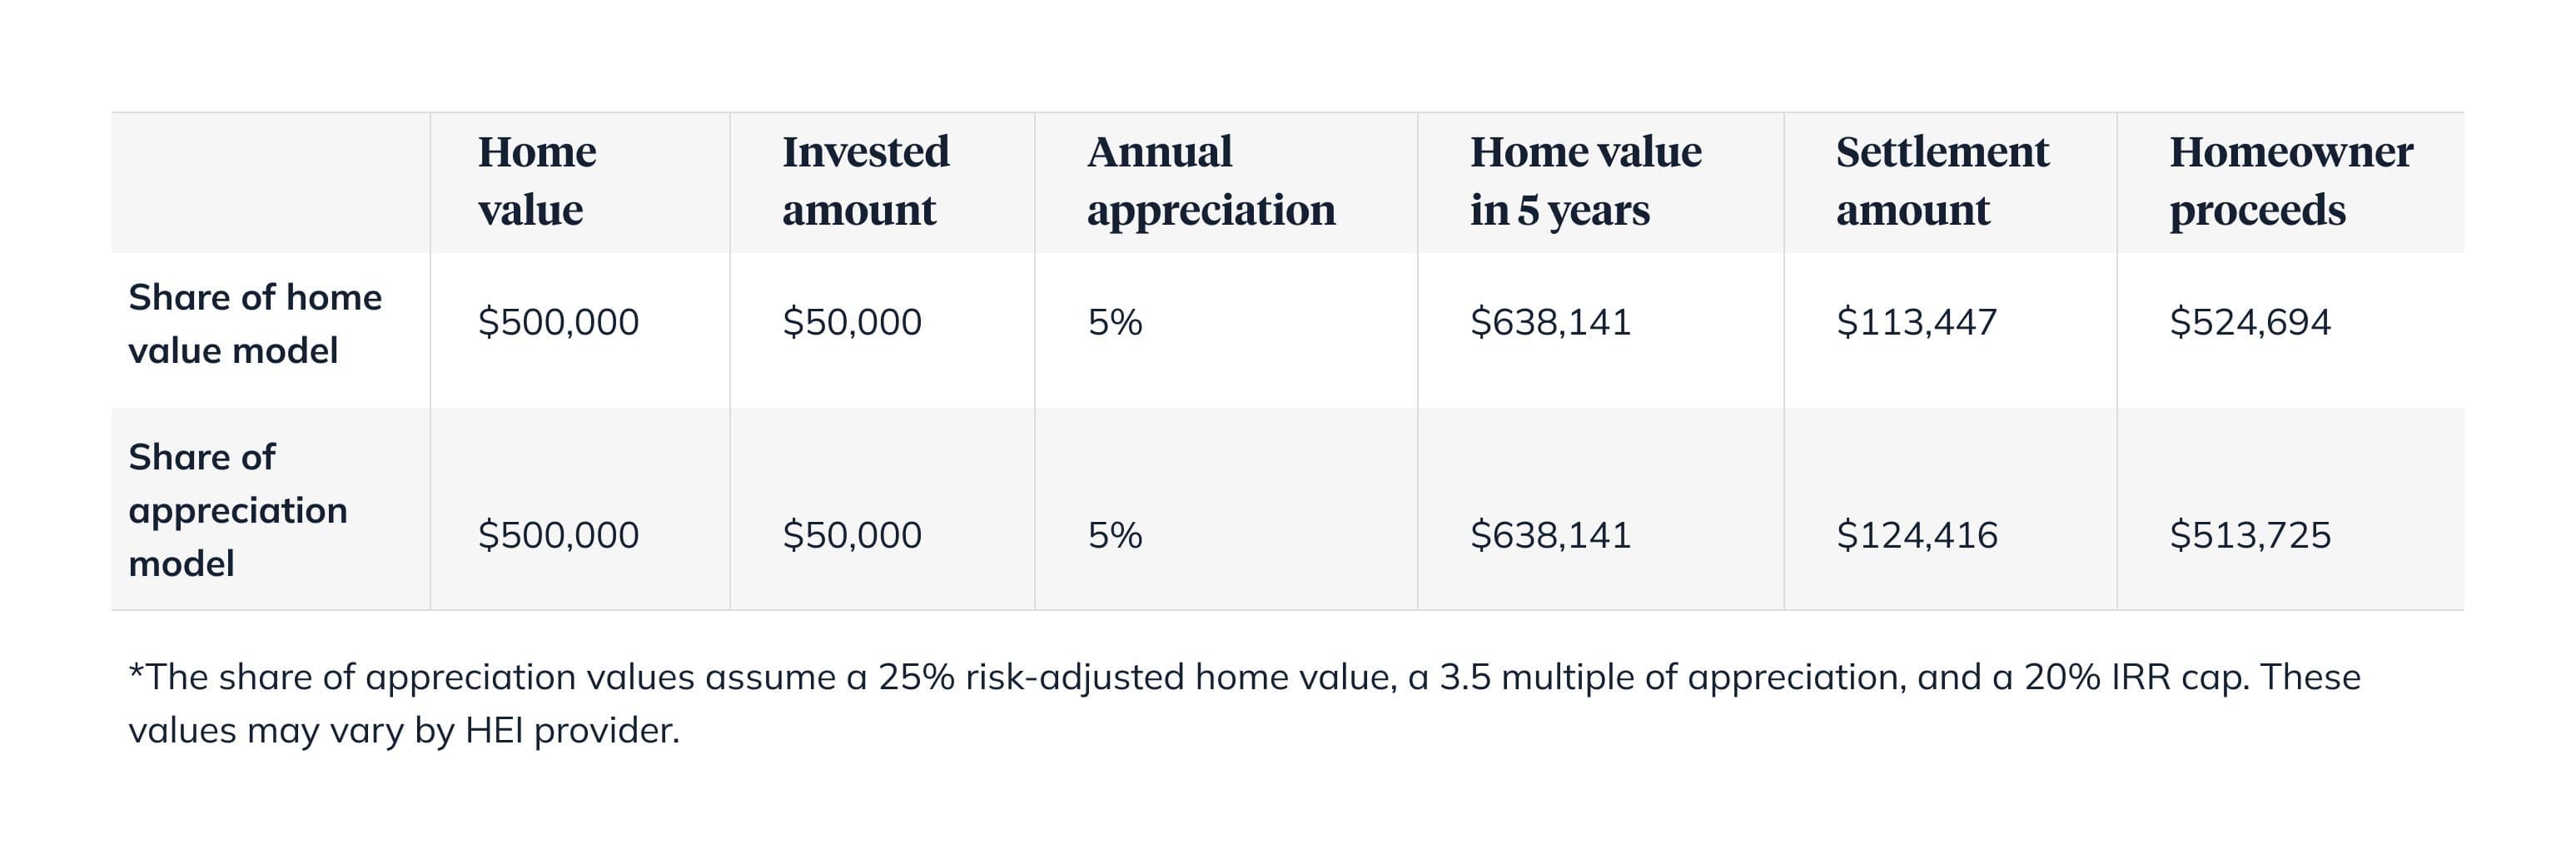The width and height of the screenshot is (2576, 859).
Task: Select the Settlement amount column header
Action: (x=1942, y=181)
